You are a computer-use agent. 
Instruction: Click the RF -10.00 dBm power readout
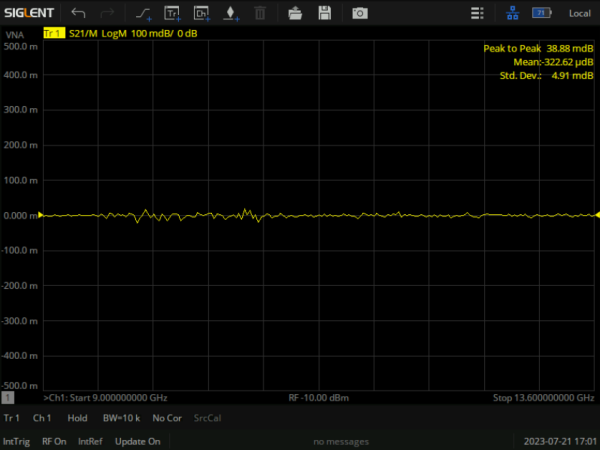319,398
